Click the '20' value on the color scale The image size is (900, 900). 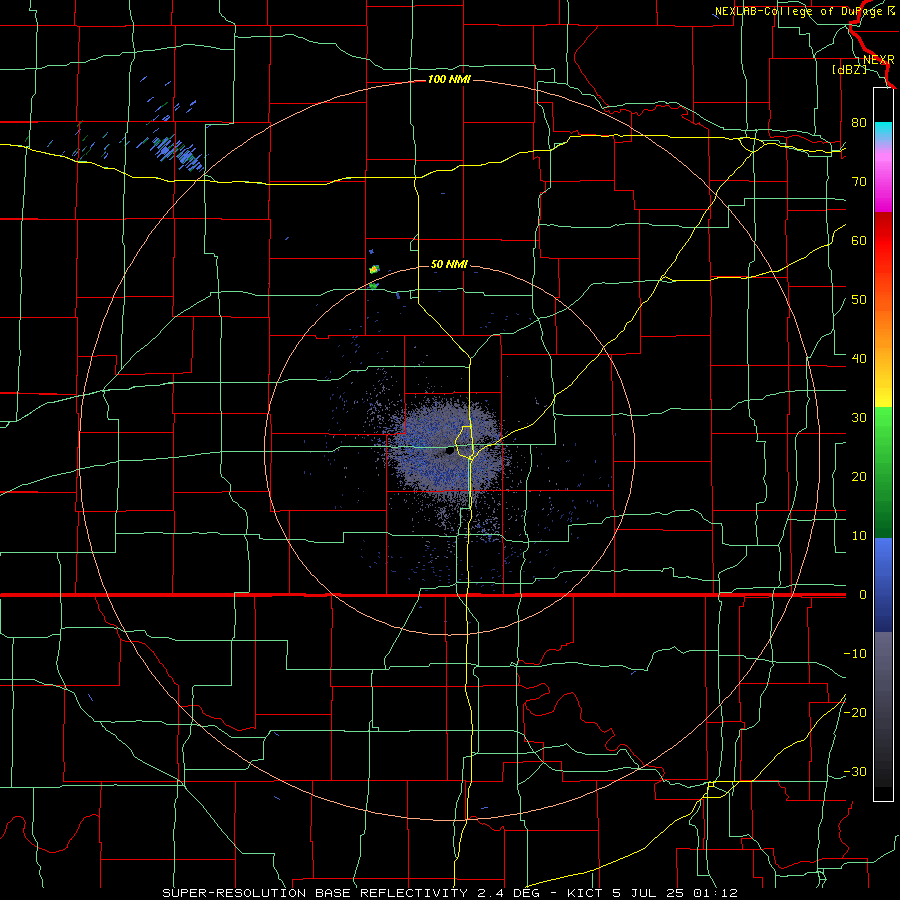click(x=859, y=476)
